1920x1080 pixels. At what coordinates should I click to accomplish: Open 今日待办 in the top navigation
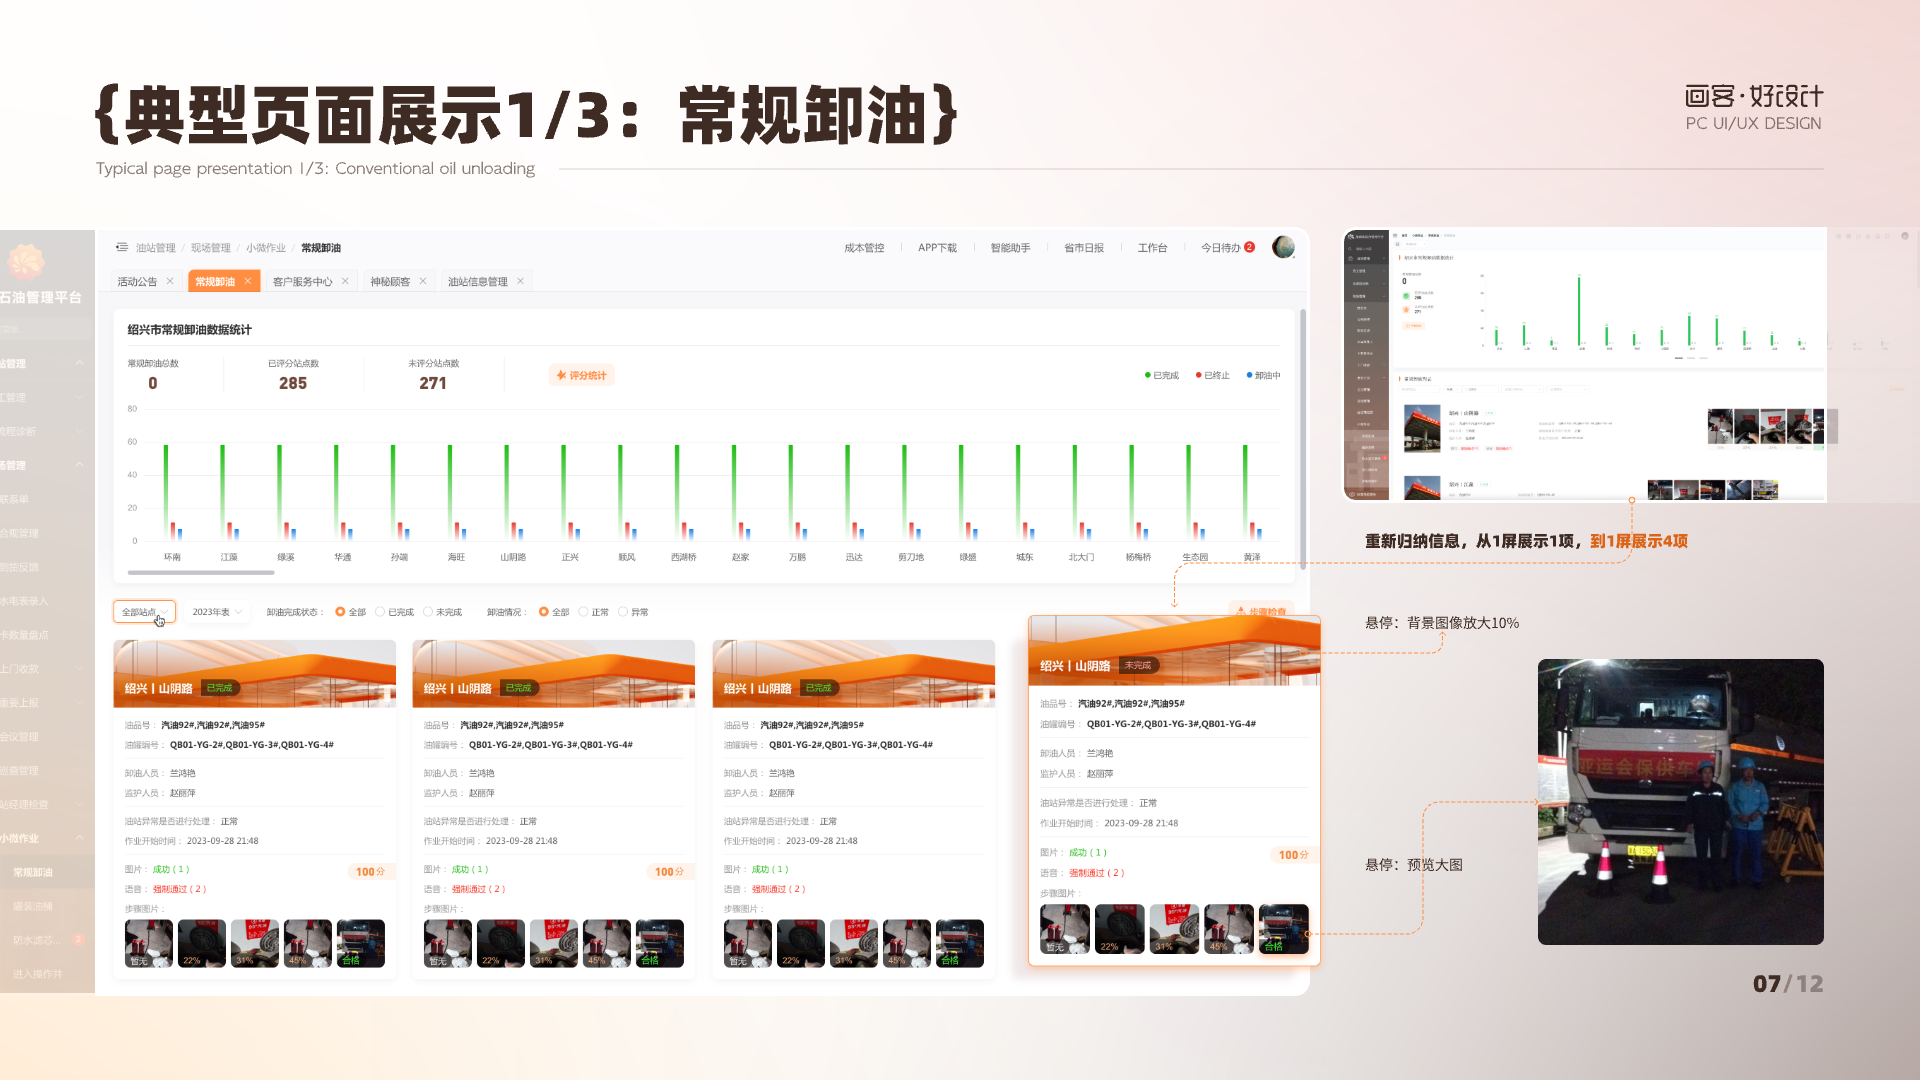(x=1220, y=248)
